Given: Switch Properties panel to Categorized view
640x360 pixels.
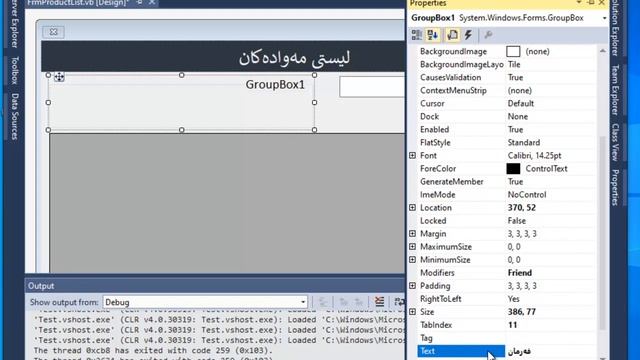Looking at the screenshot, I should click(x=416, y=35).
